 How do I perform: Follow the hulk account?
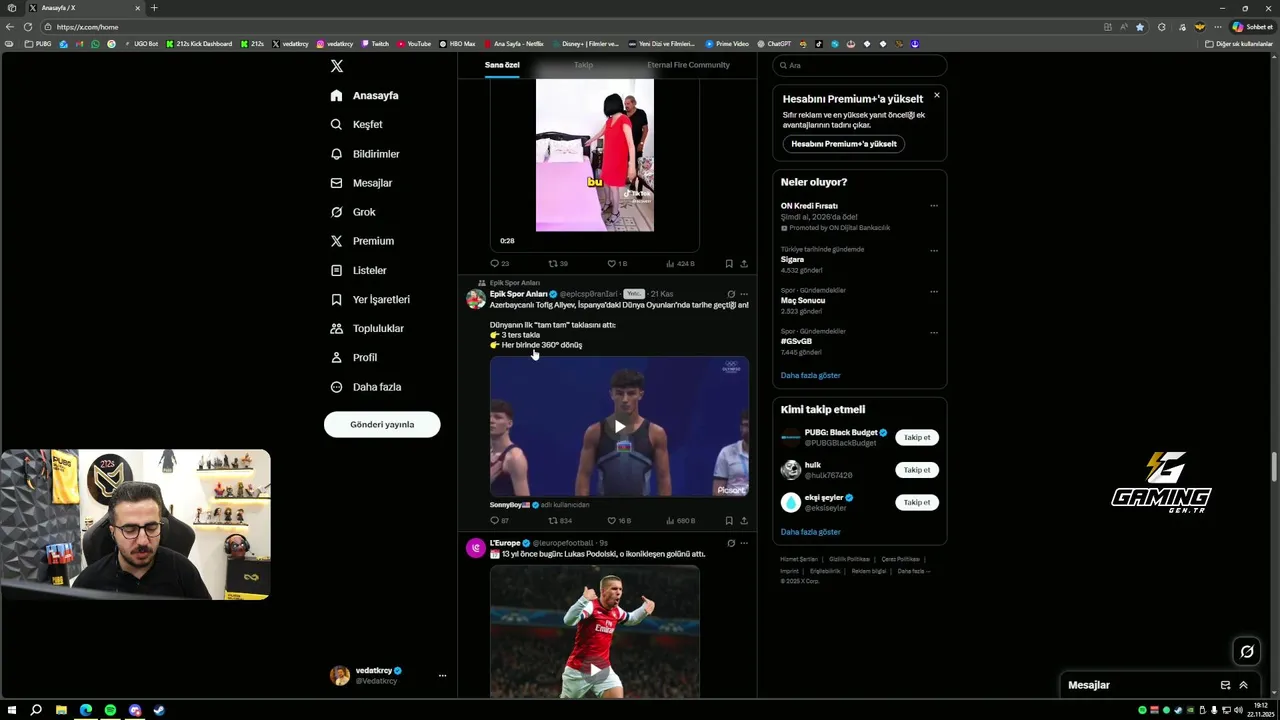coord(917,470)
